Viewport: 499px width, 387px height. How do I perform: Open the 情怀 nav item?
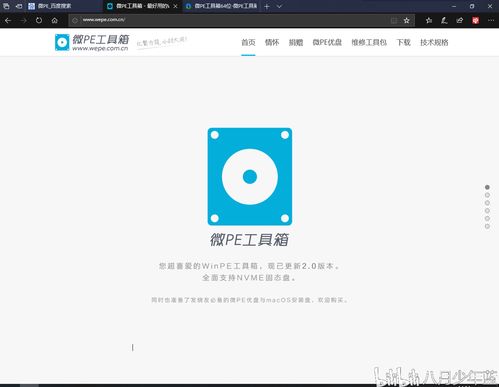point(272,43)
